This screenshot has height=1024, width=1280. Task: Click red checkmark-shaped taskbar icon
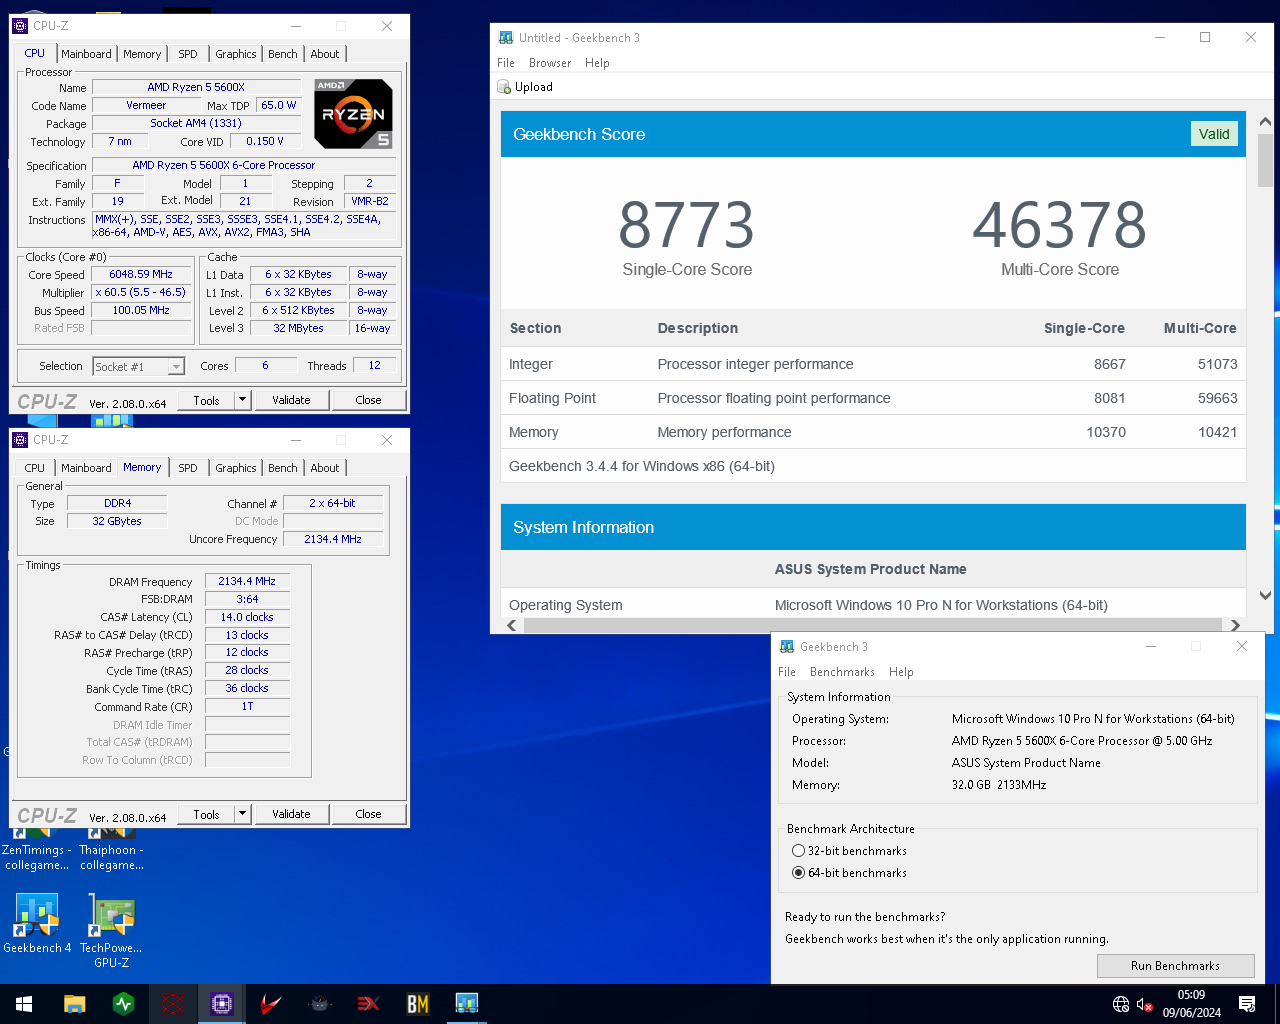coord(271,1003)
